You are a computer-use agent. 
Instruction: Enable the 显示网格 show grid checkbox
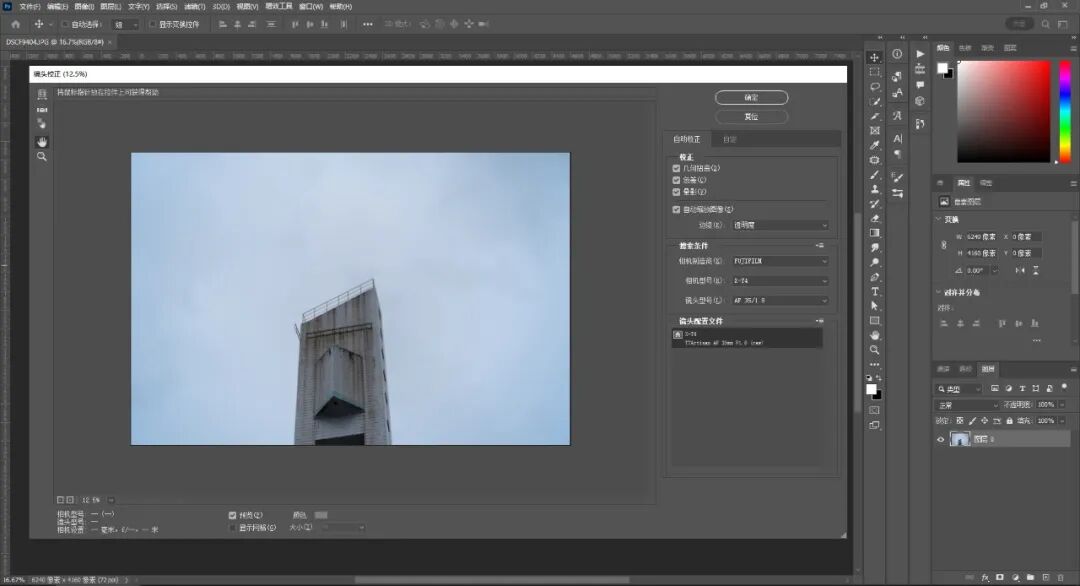coord(233,527)
